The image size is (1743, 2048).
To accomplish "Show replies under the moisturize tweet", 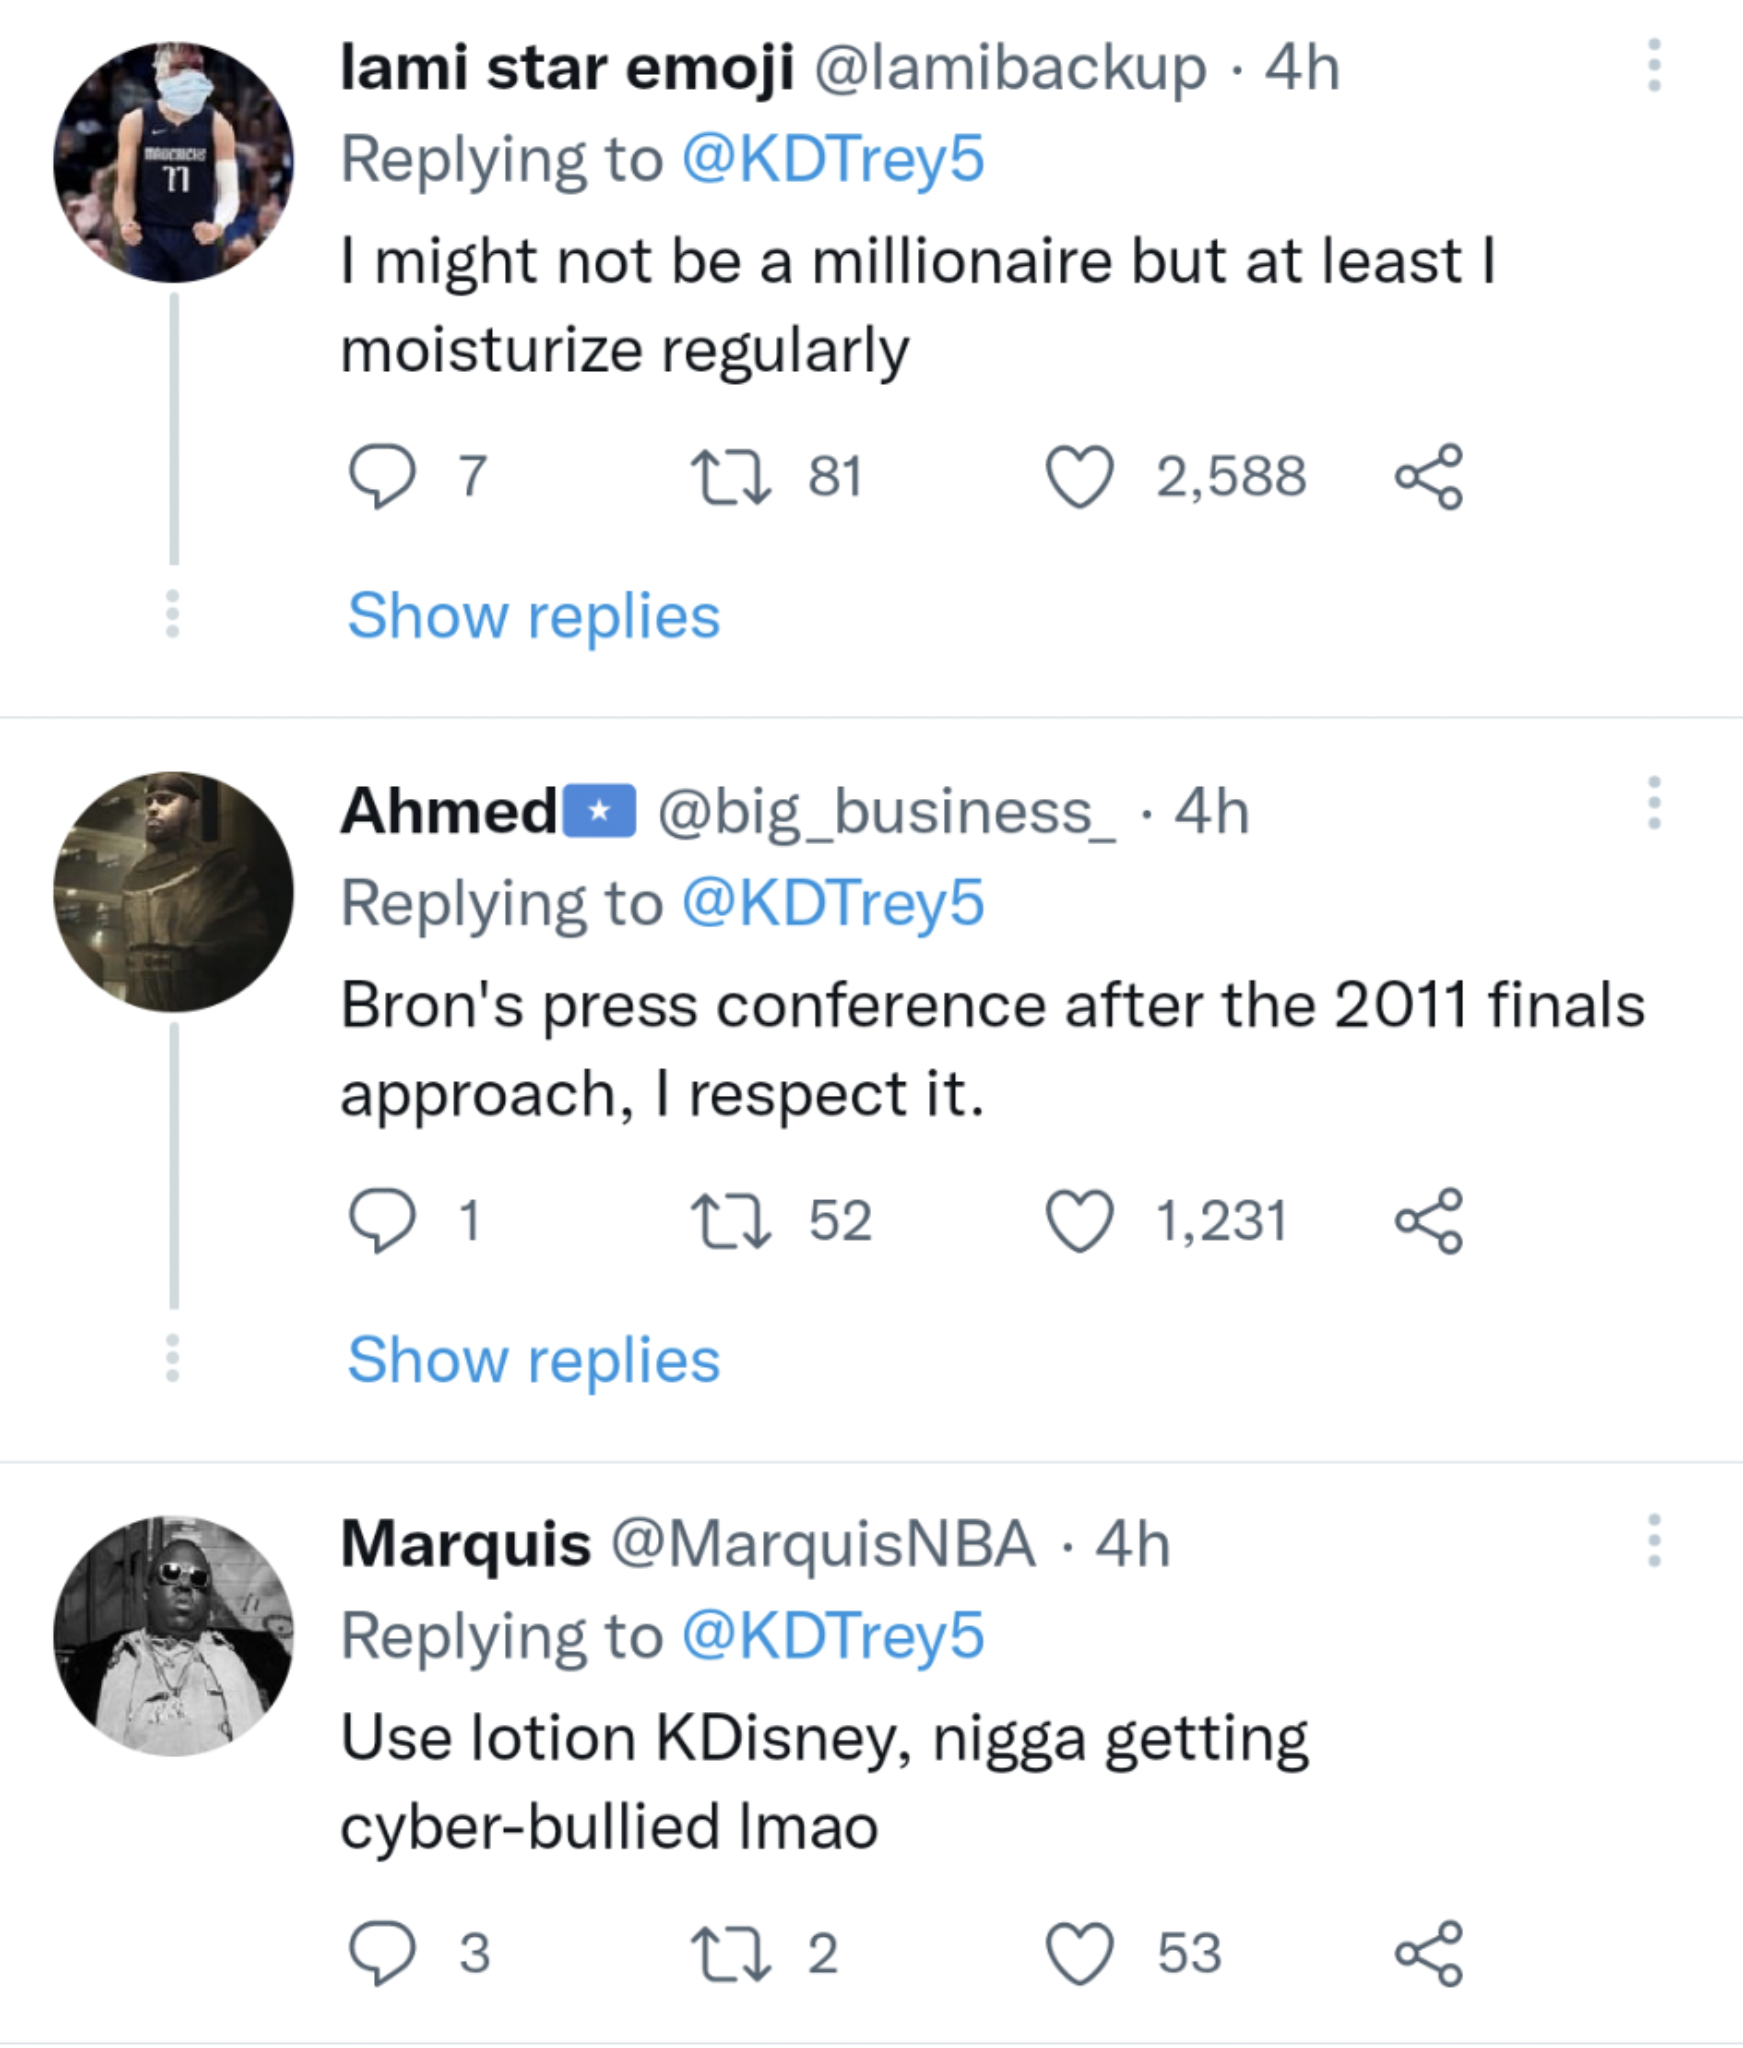I will [533, 615].
